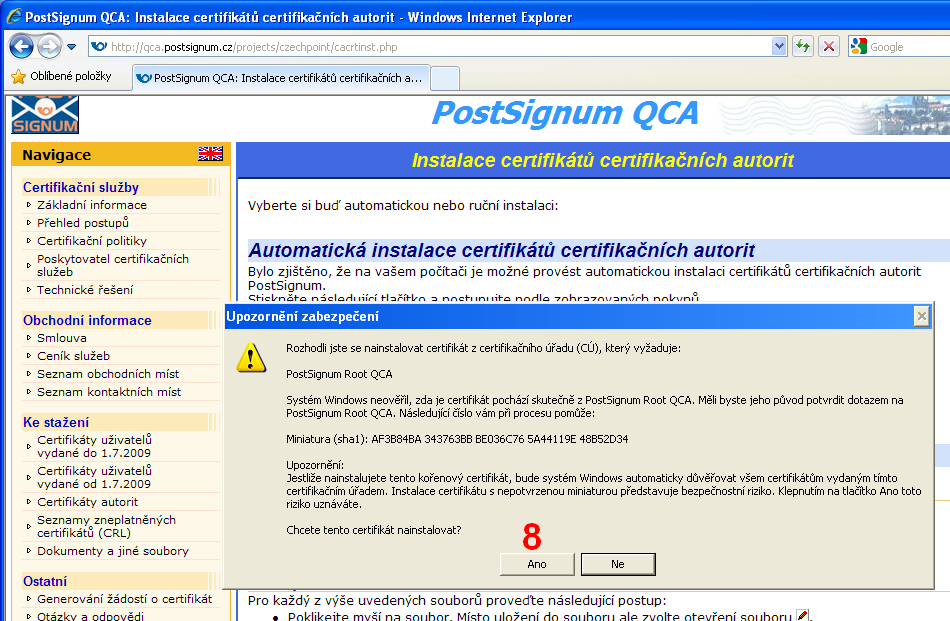Open Ke stažení section heading
The width and height of the screenshot is (950, 621).
[56, 422]
